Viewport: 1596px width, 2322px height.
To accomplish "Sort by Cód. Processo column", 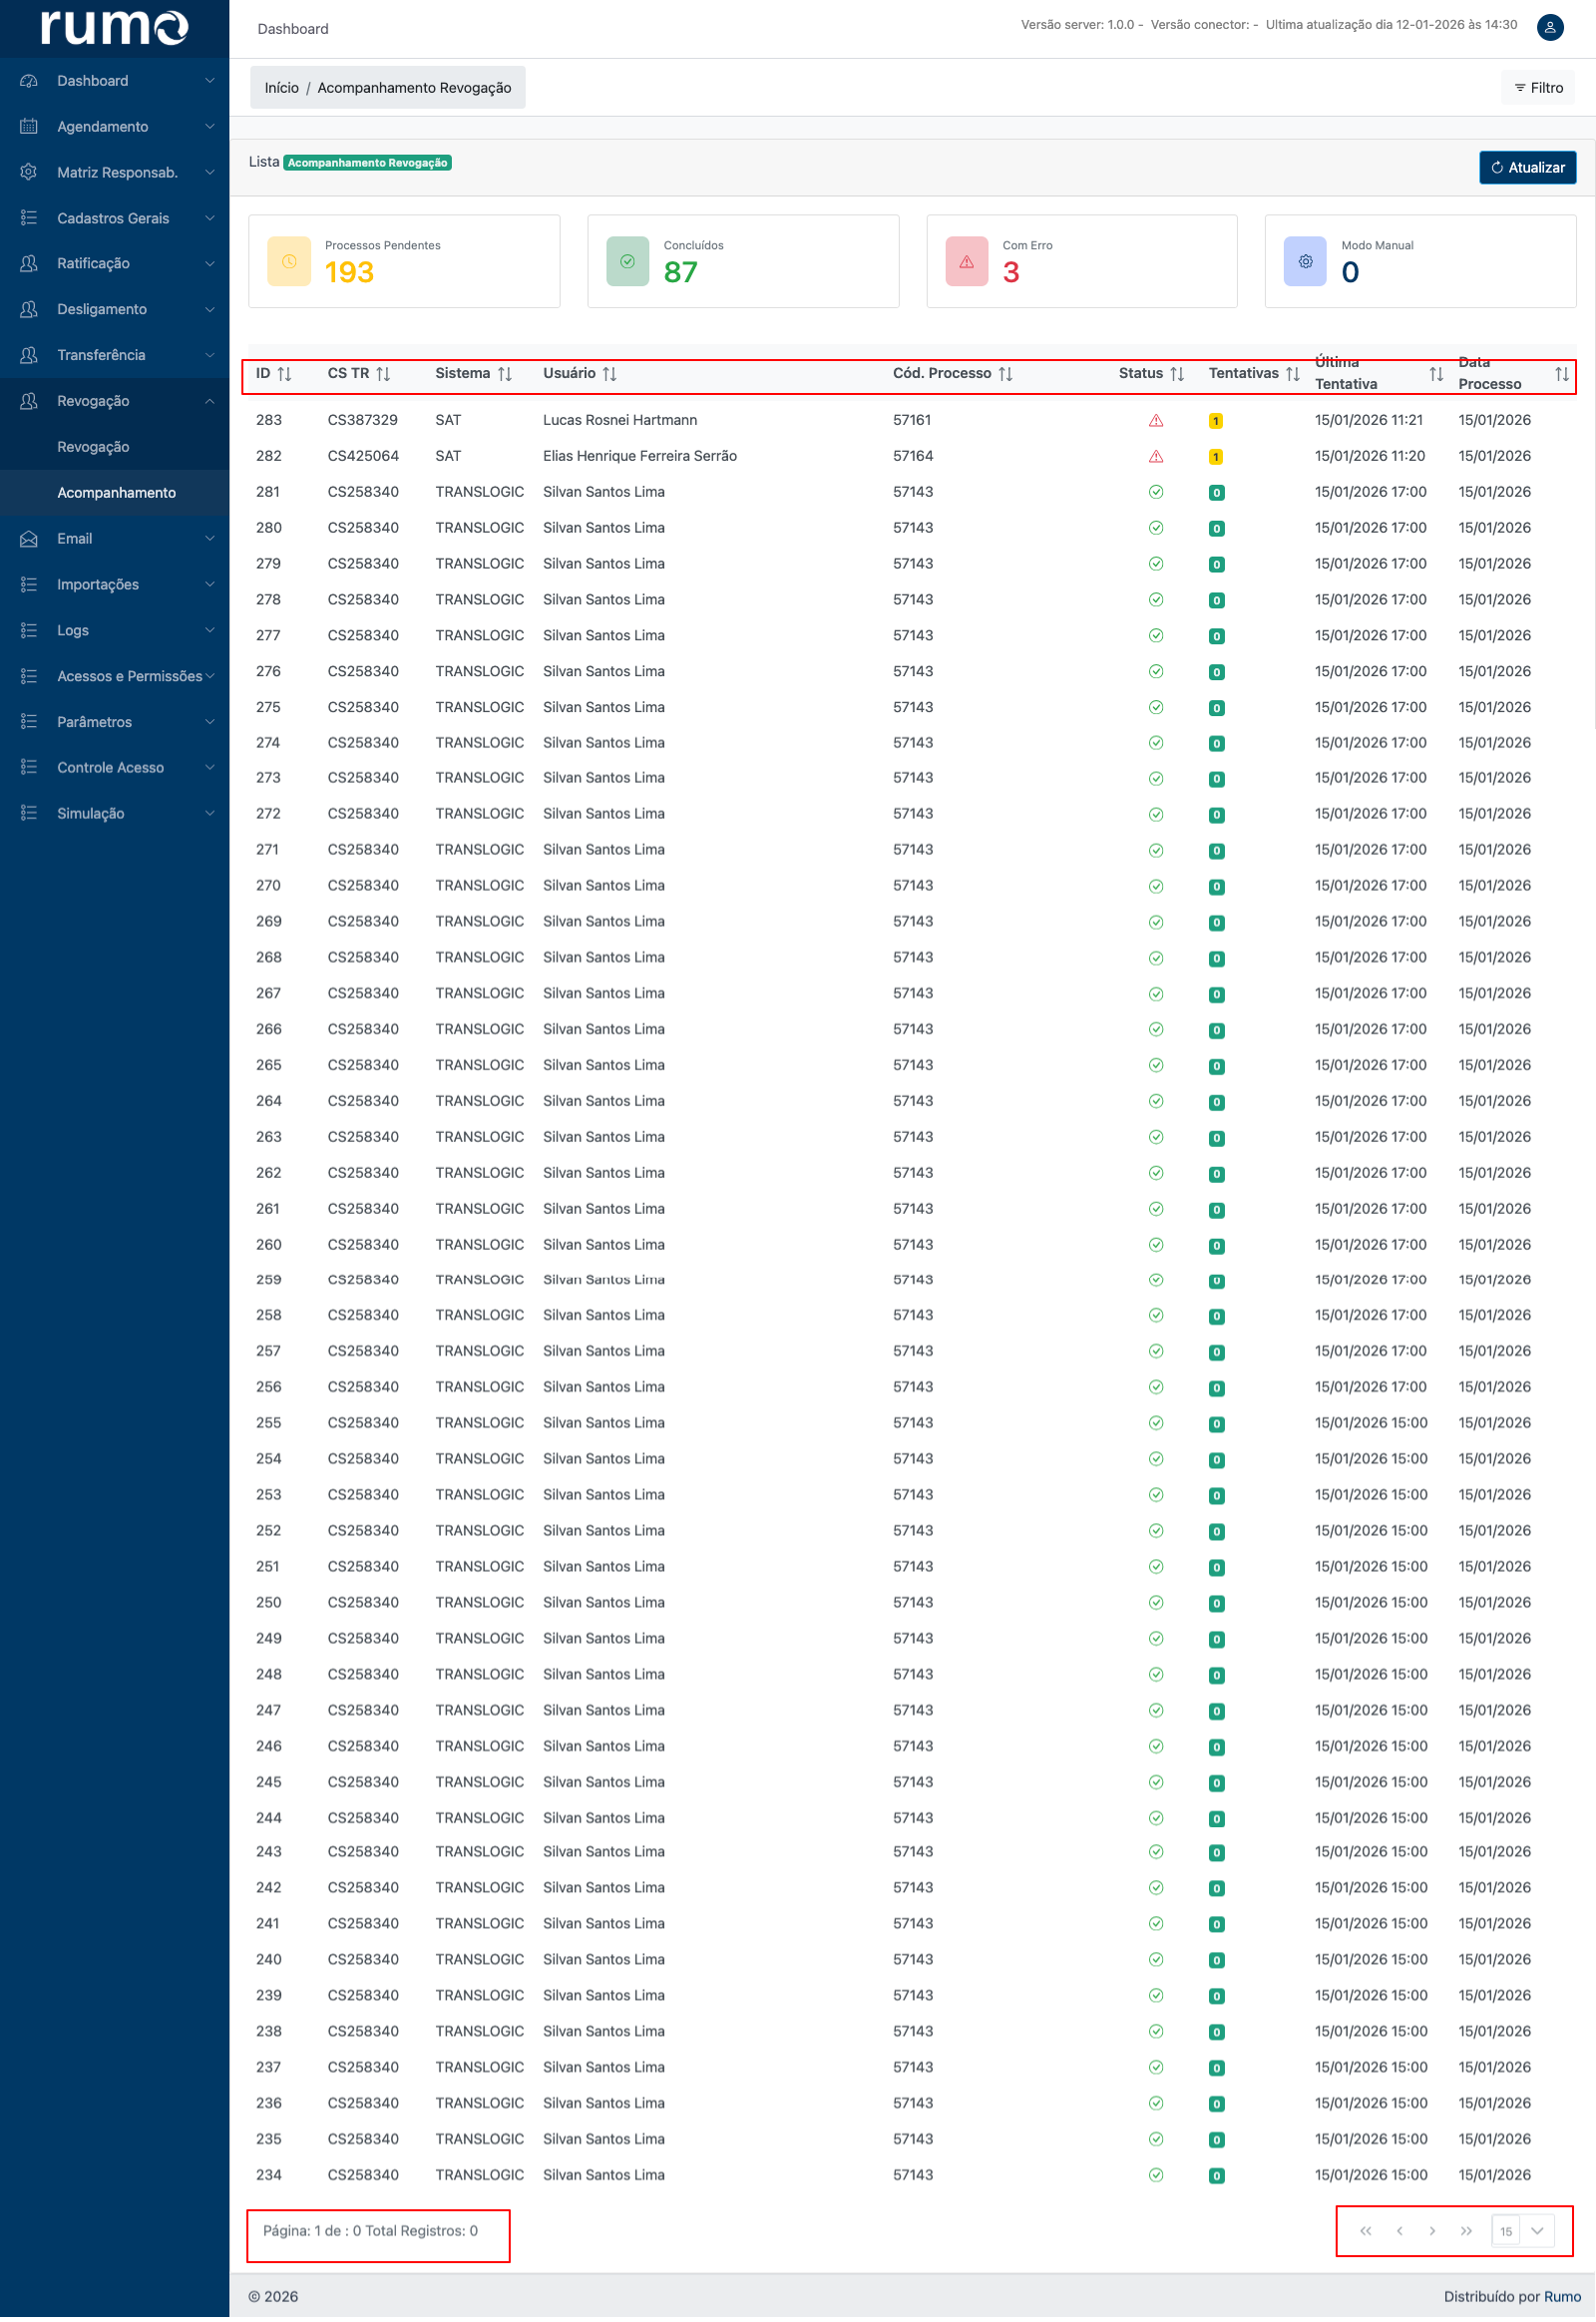I will point(1005,374).
